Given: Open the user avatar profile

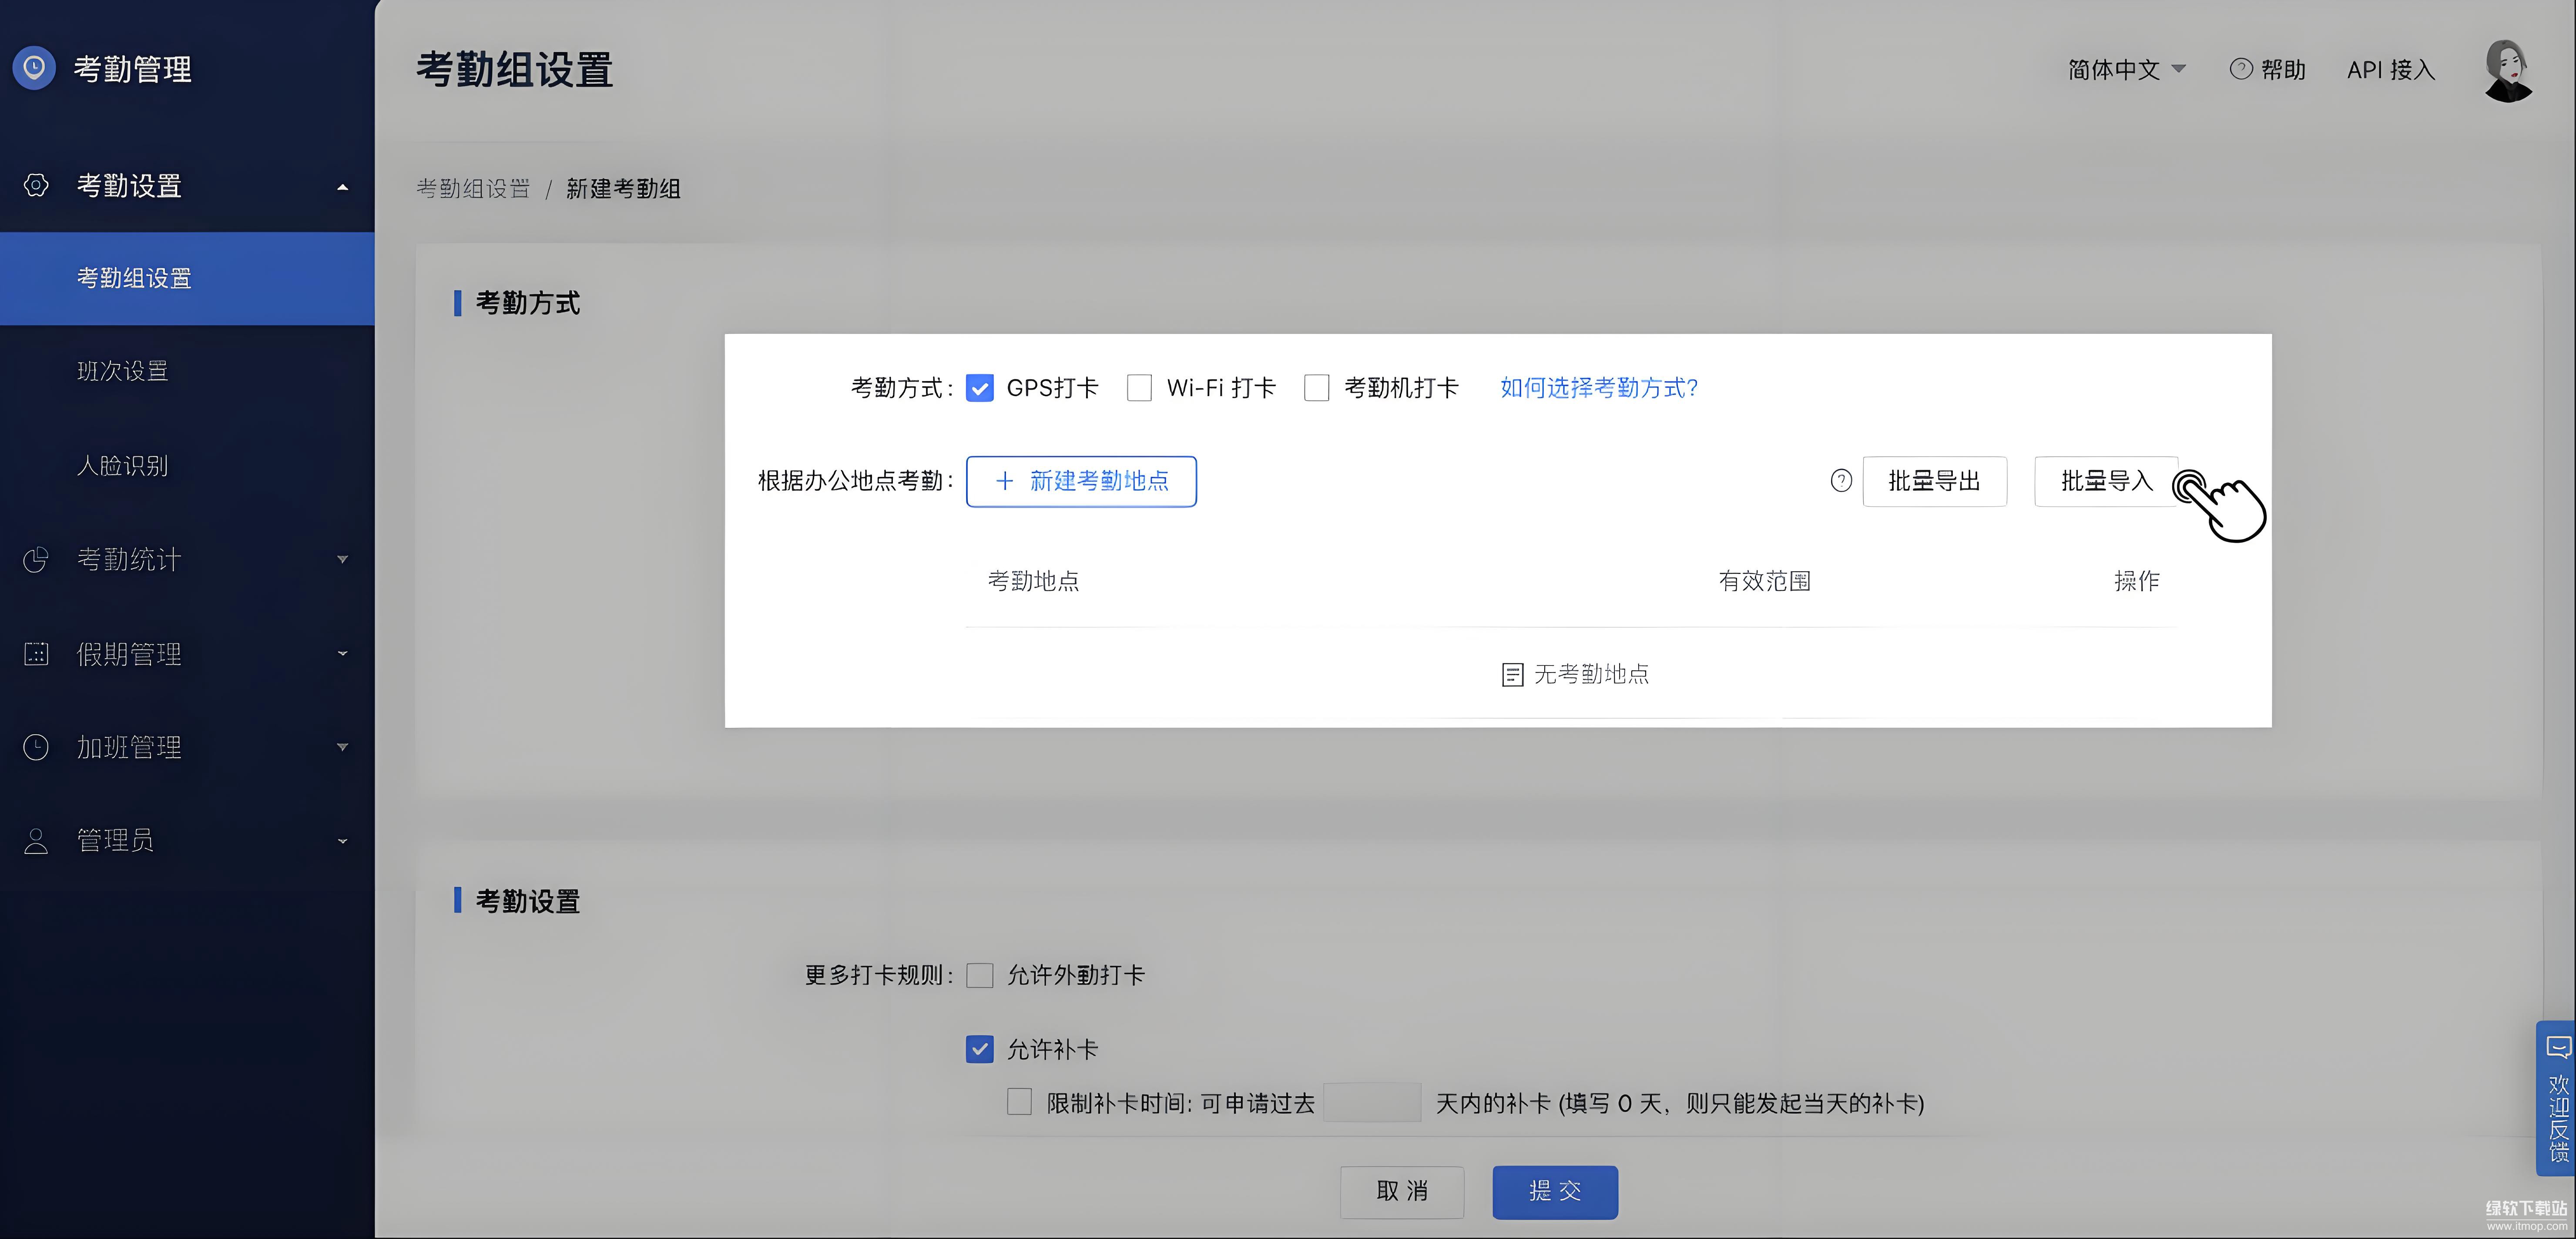Looking at the screenshot, I should pos(2508,70).
